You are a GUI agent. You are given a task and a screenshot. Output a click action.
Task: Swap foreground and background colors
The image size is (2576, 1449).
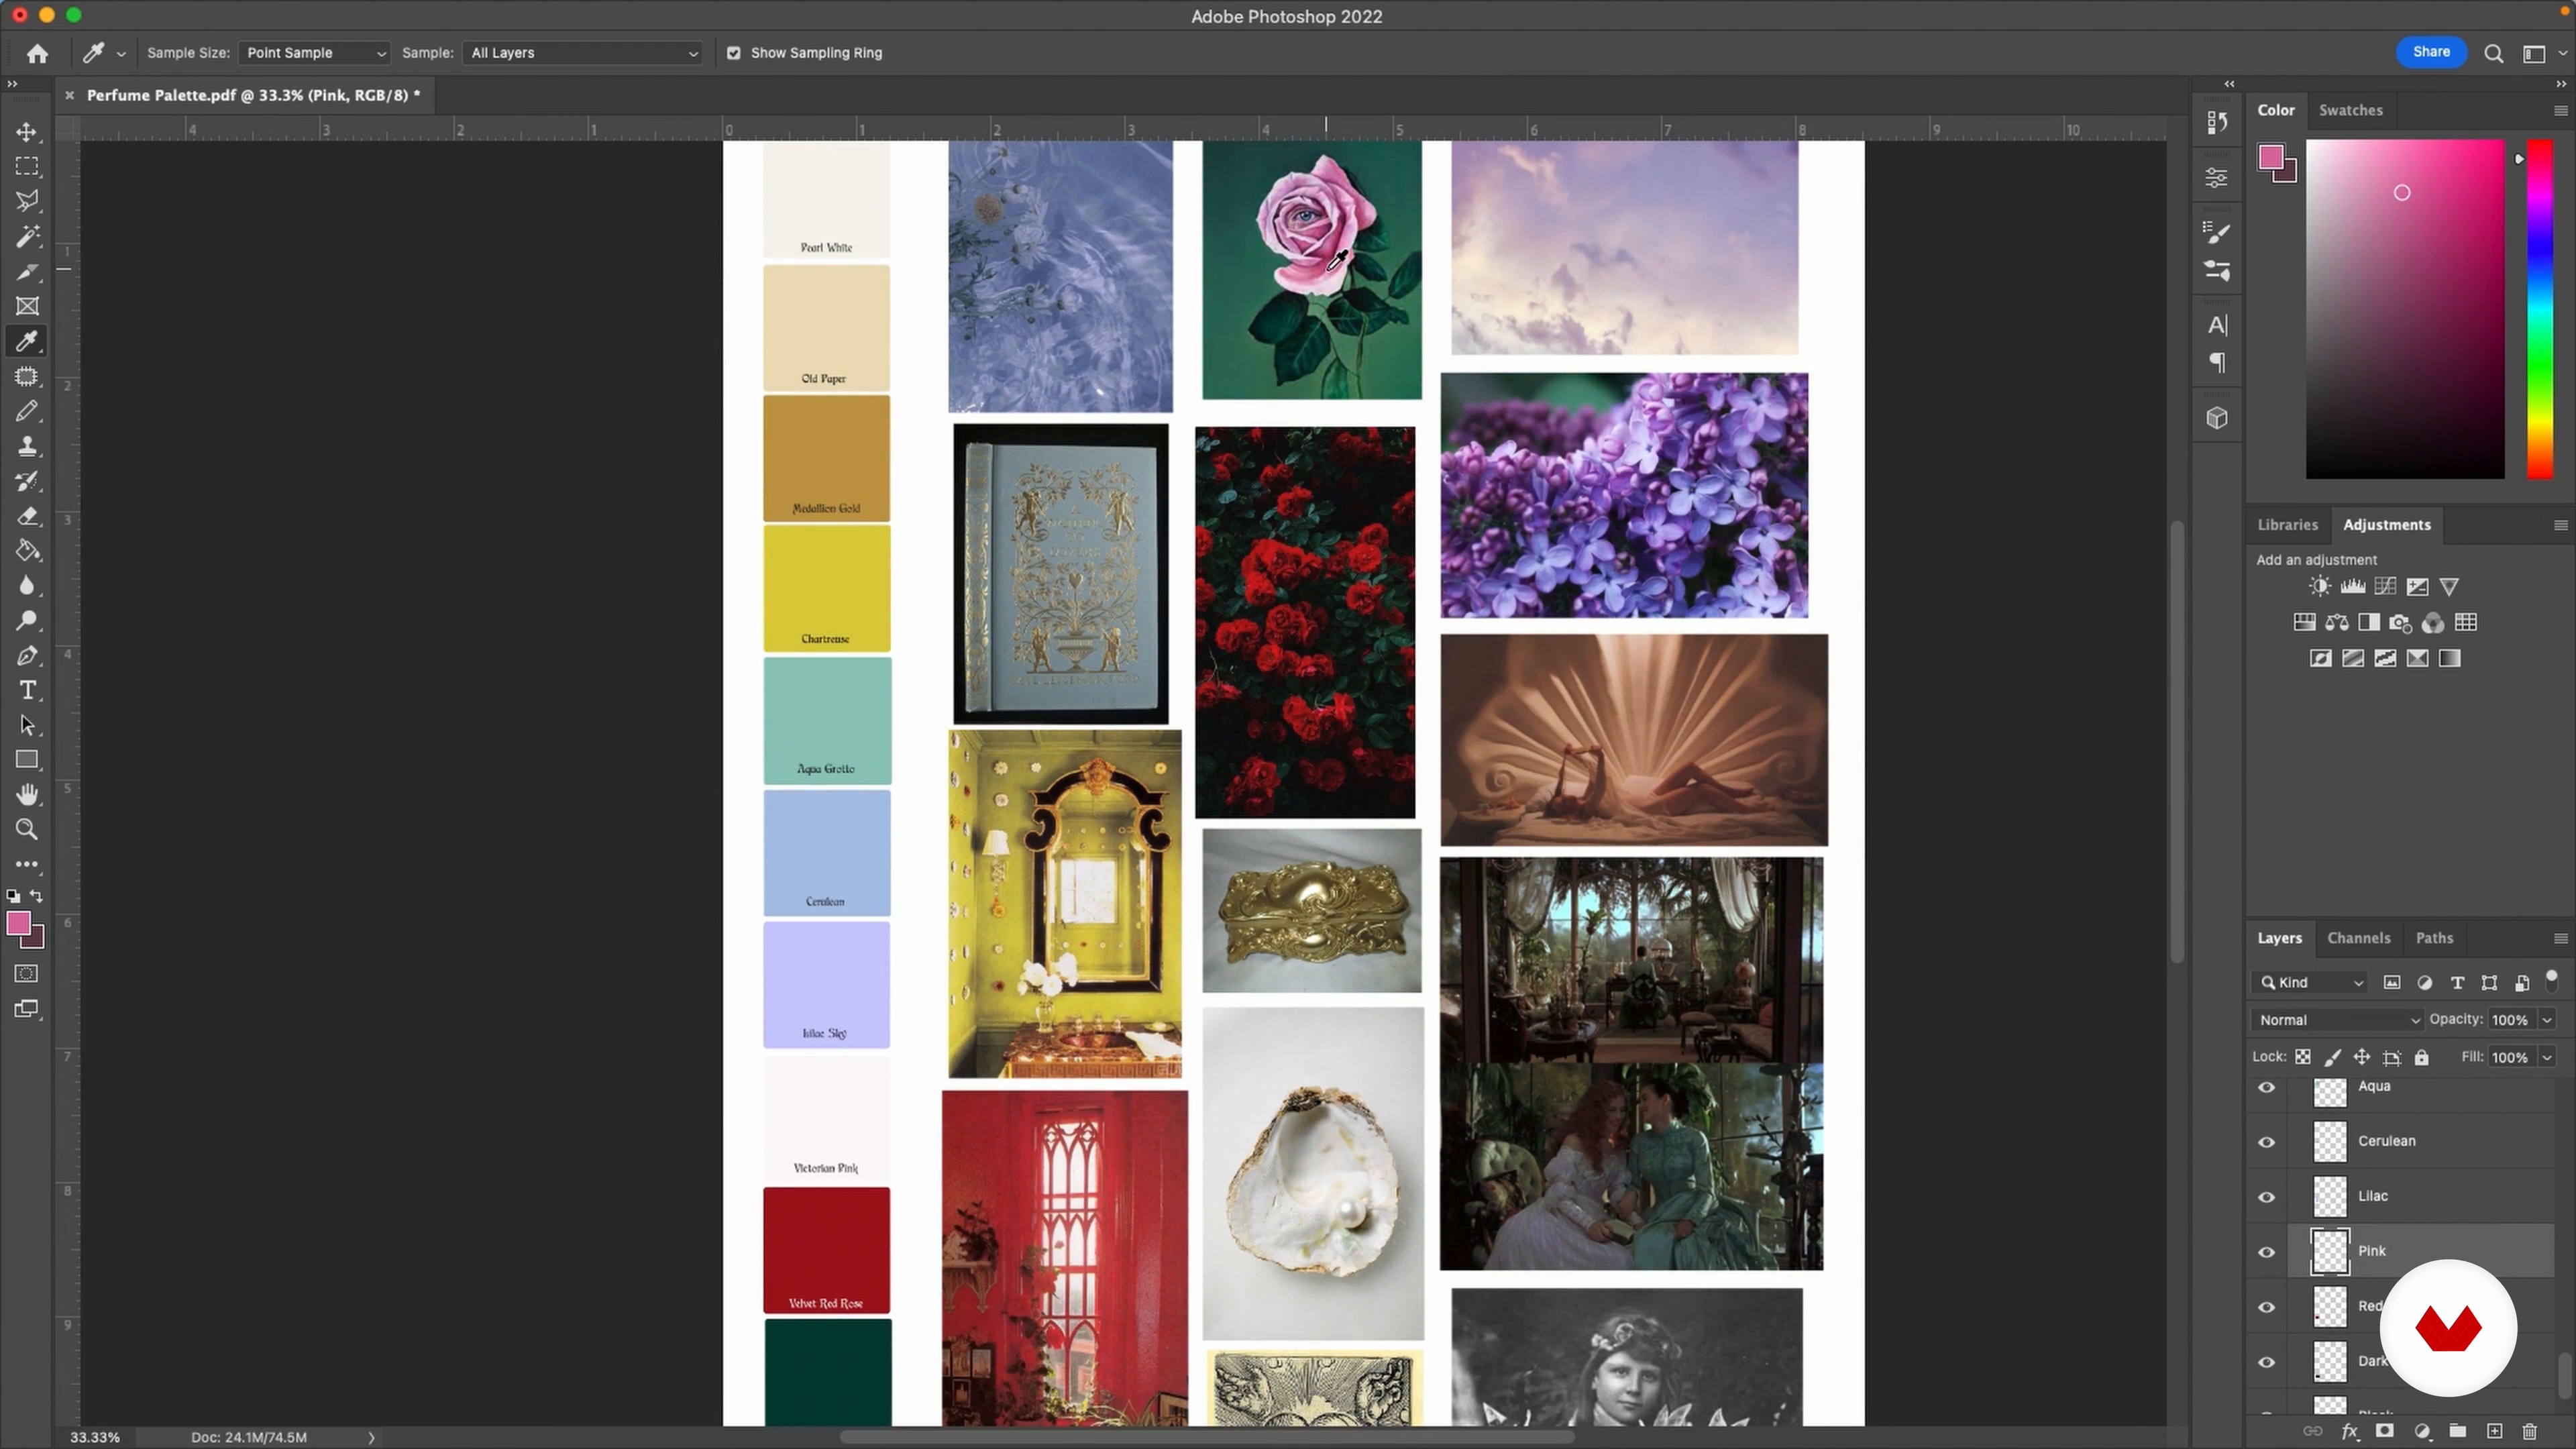tap(37, 896)
